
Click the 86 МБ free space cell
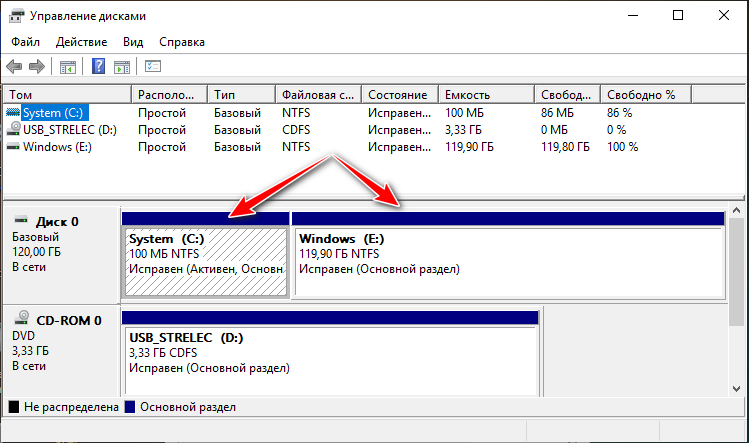click(557, 113)
